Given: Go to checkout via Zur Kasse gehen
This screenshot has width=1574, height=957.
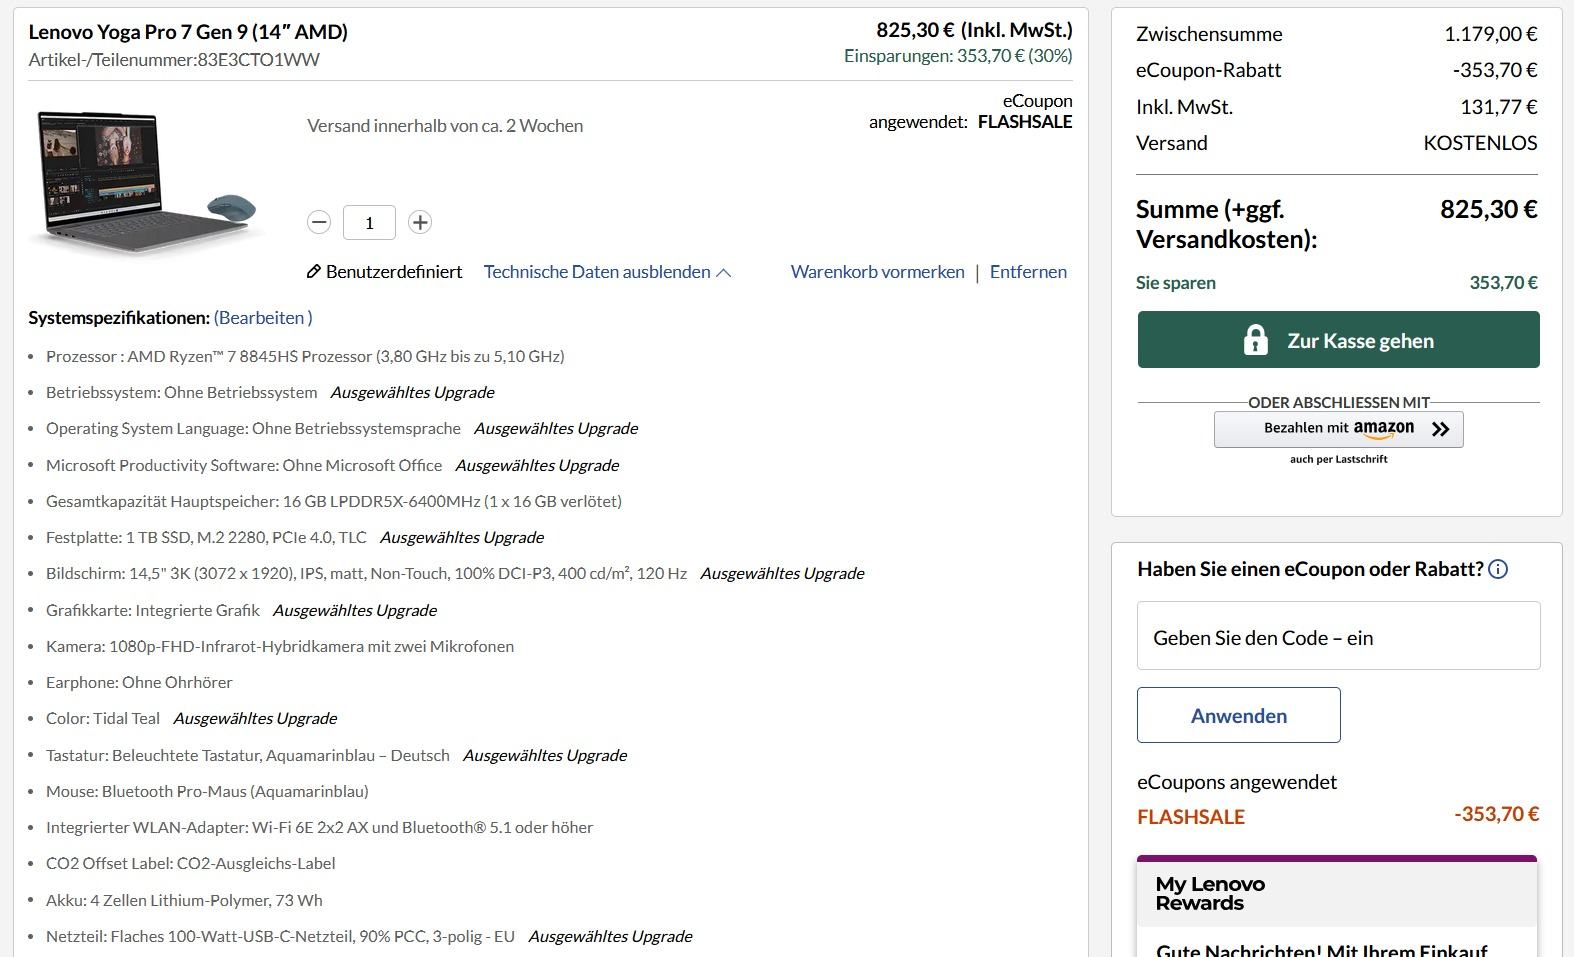Looking at the screenshot, I should point(1359,340).
